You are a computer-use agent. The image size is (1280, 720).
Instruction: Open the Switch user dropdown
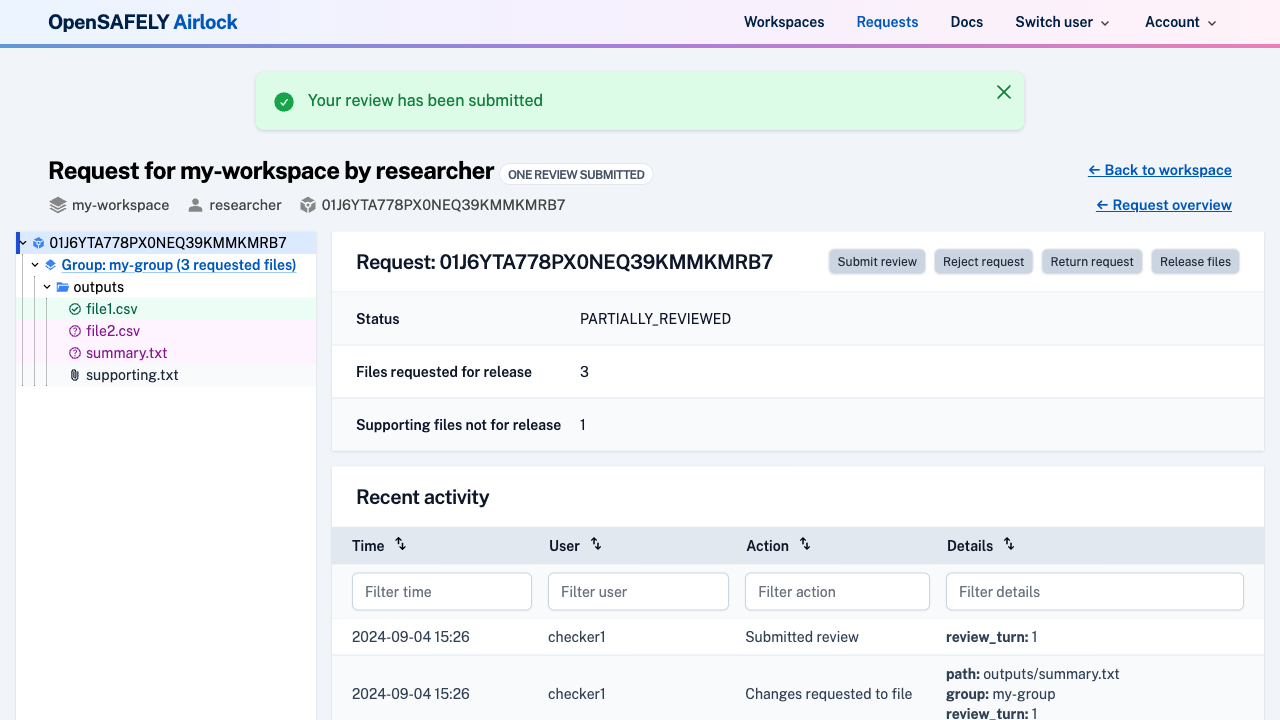(x=1062, y=22)
